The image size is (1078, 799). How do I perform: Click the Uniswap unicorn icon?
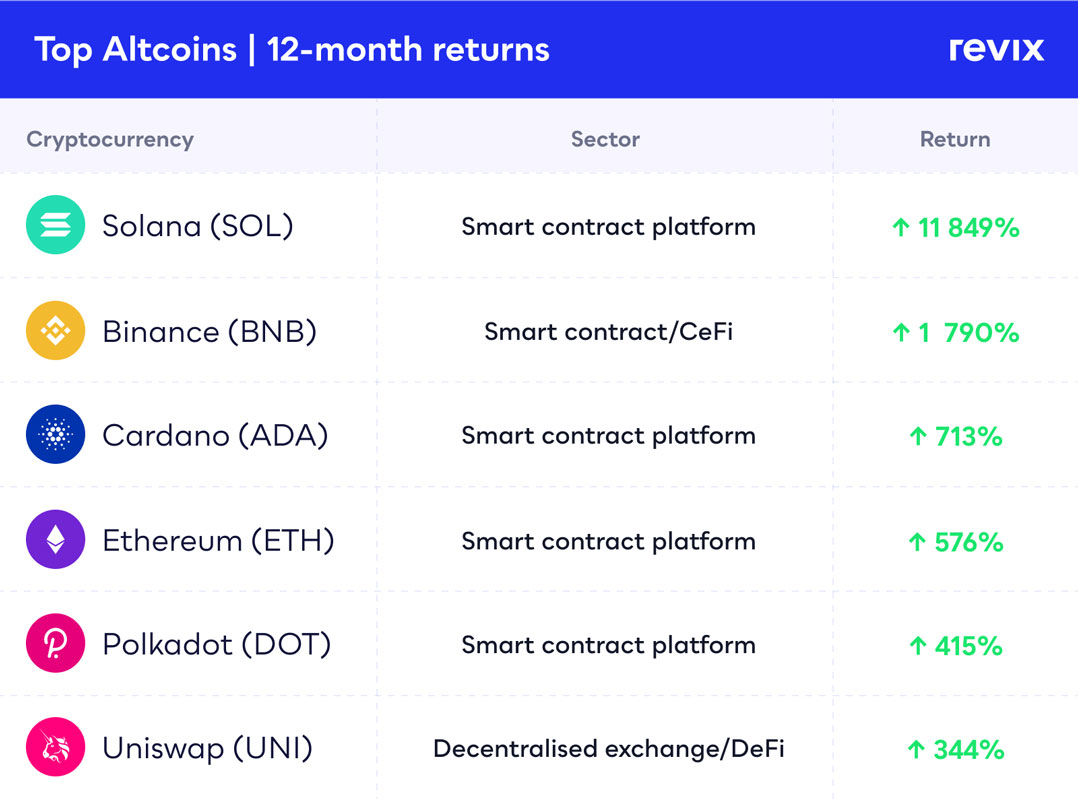tap(55, 747)
